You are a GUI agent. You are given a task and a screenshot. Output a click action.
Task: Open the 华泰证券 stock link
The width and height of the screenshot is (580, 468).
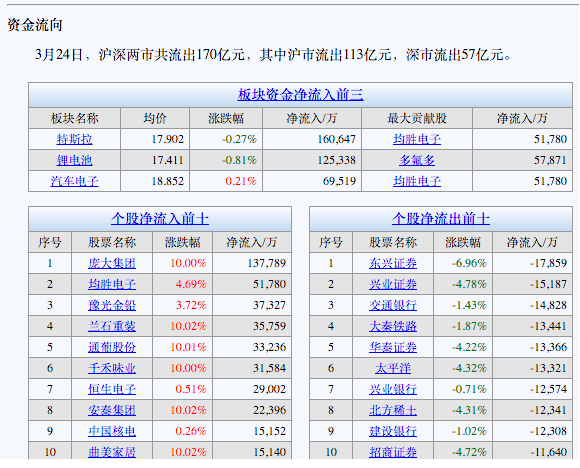(x=393, y=347)
